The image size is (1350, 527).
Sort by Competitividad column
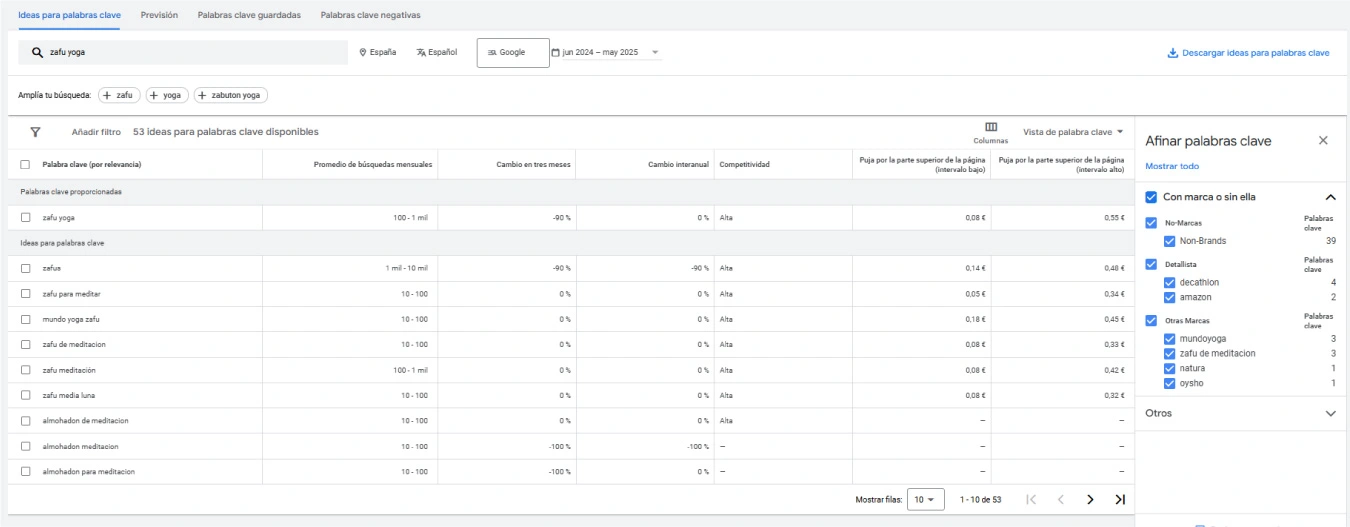(x=745, y=165)
